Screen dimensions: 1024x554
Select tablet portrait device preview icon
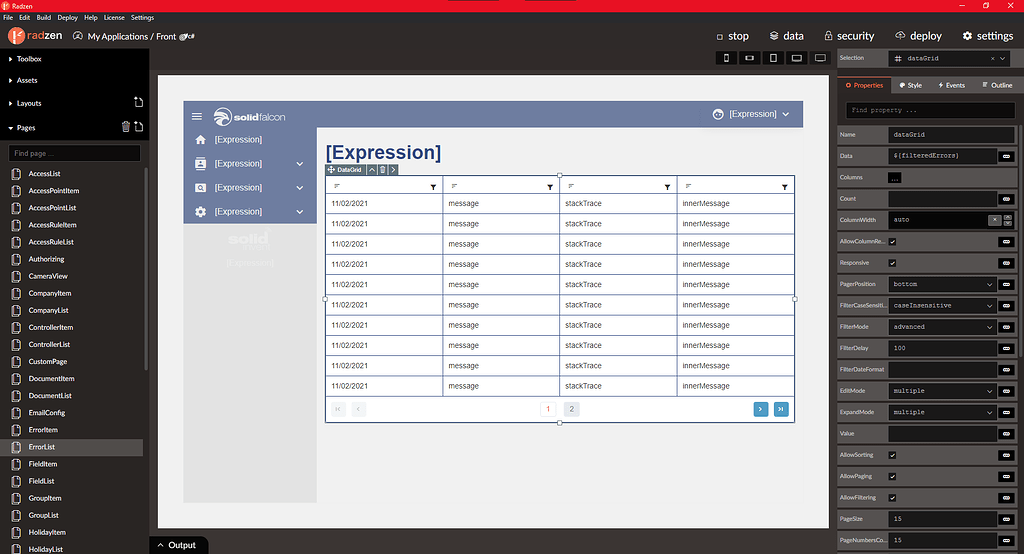[773, 58]
